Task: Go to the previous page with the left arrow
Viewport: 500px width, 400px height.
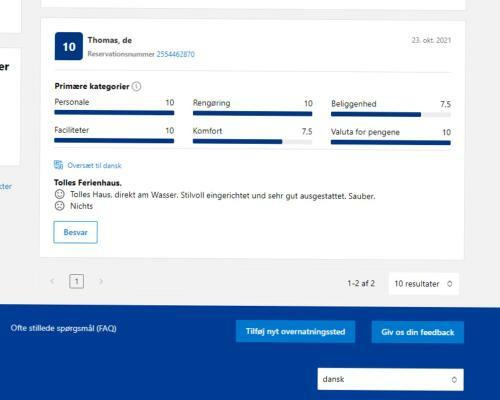Action: tap(52, 281)
